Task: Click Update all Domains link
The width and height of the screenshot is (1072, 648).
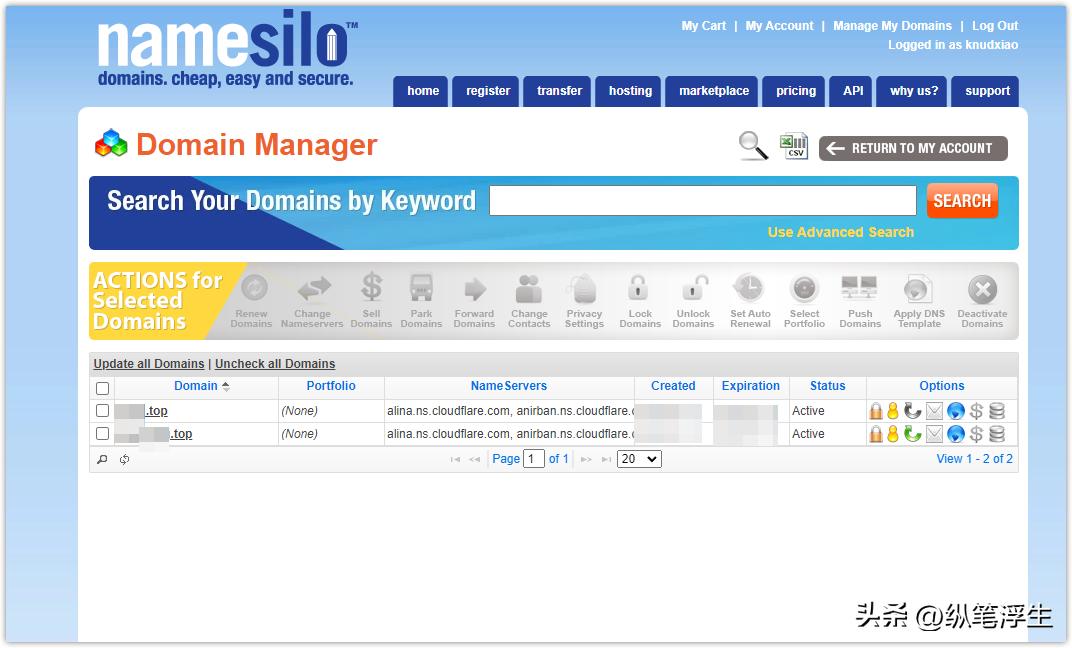Action: click(149, 364)
